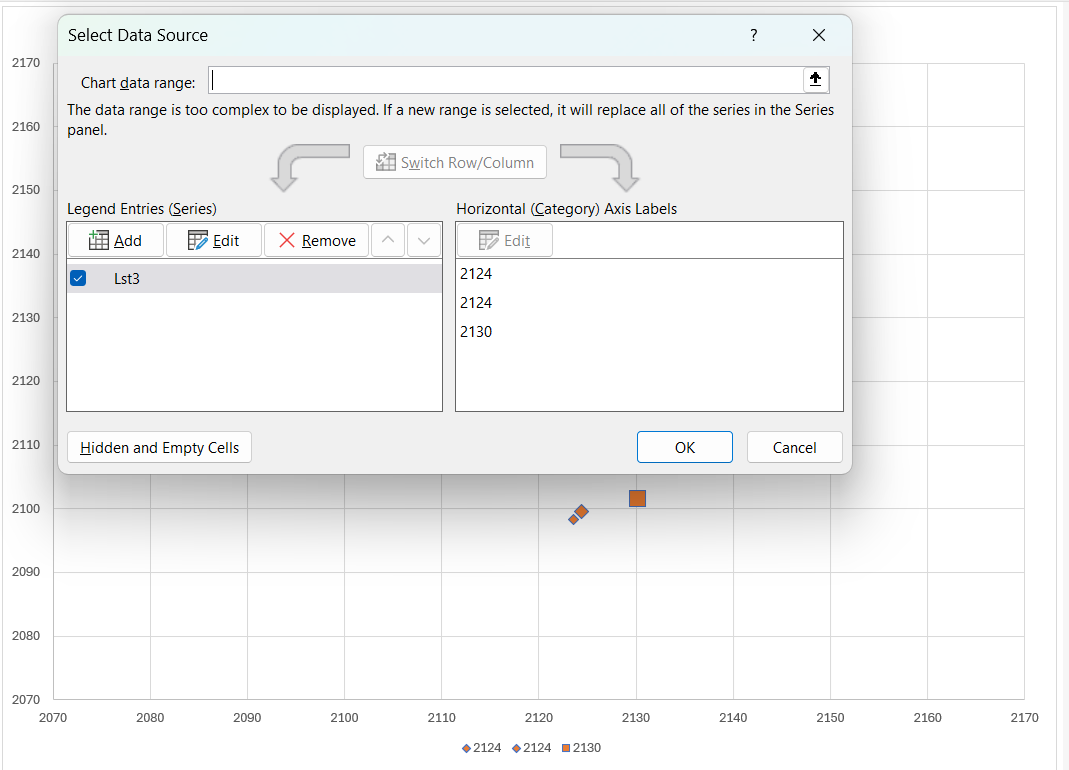Click the 2140 vertical axis label
Image resolution: width=1069 pixels, height=770 pixels.
click(26, 254)
